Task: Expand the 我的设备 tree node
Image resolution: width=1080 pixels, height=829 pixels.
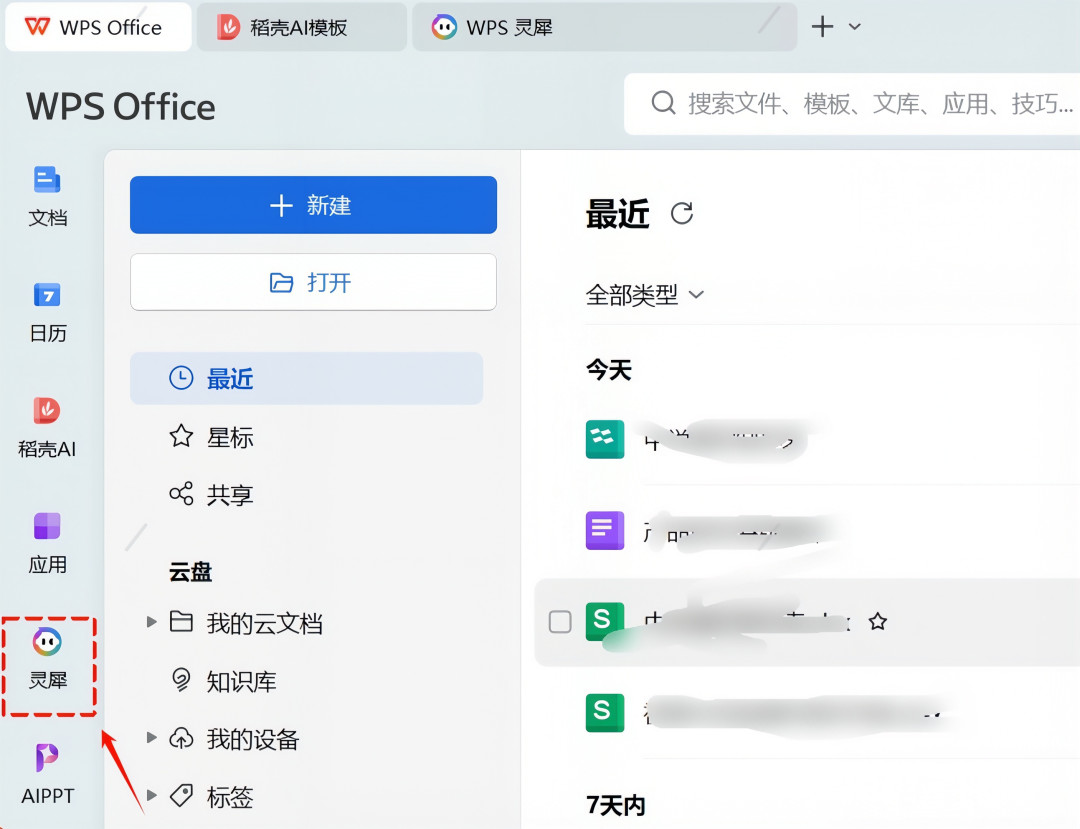Action: (152, 737)
